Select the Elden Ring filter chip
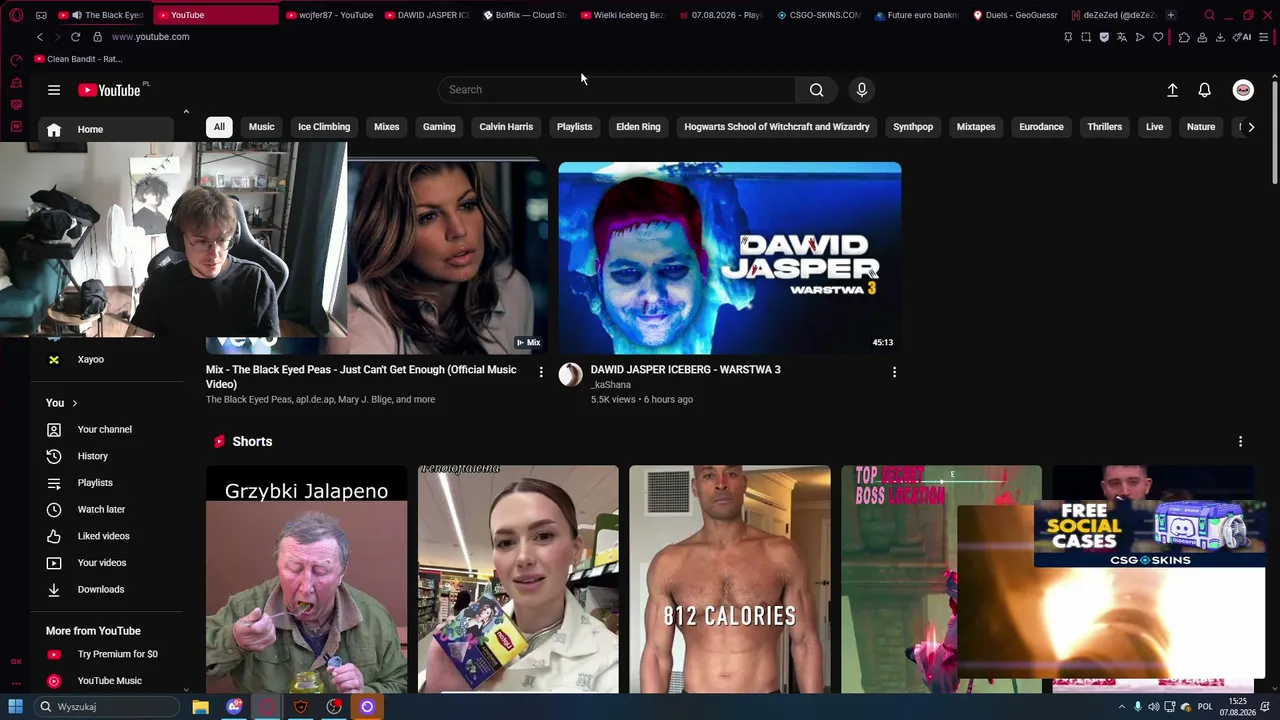The height and width of the screenshot is (720, 1280). (x=638, y=127)
